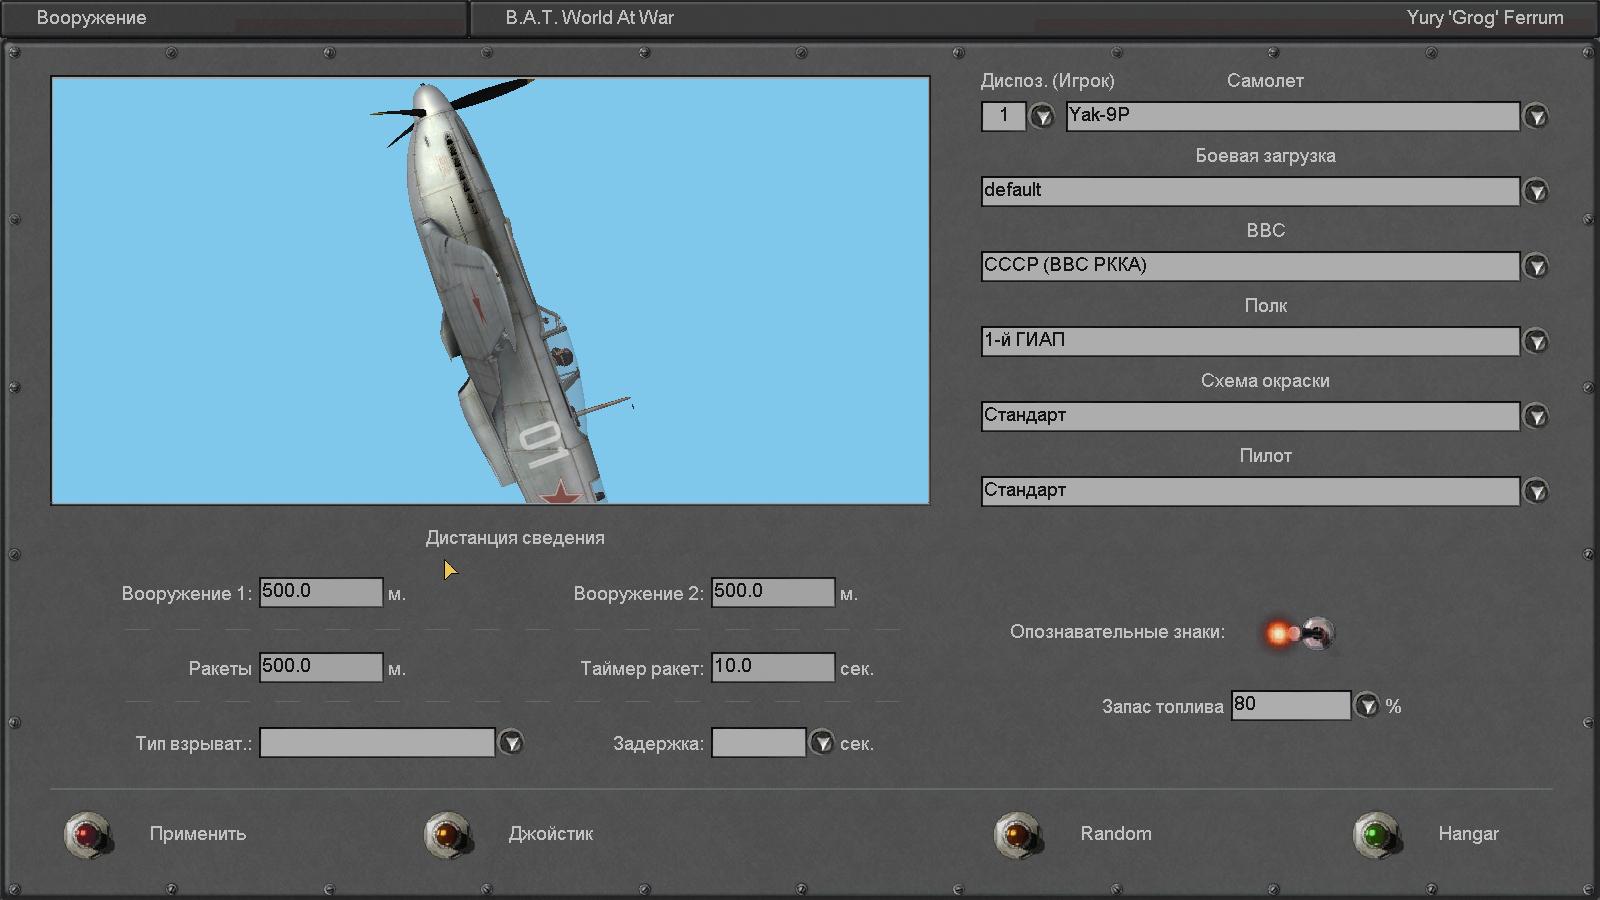Click the Применить label
This screenshot has height=900, width=1600.
(x=198, y=834)
